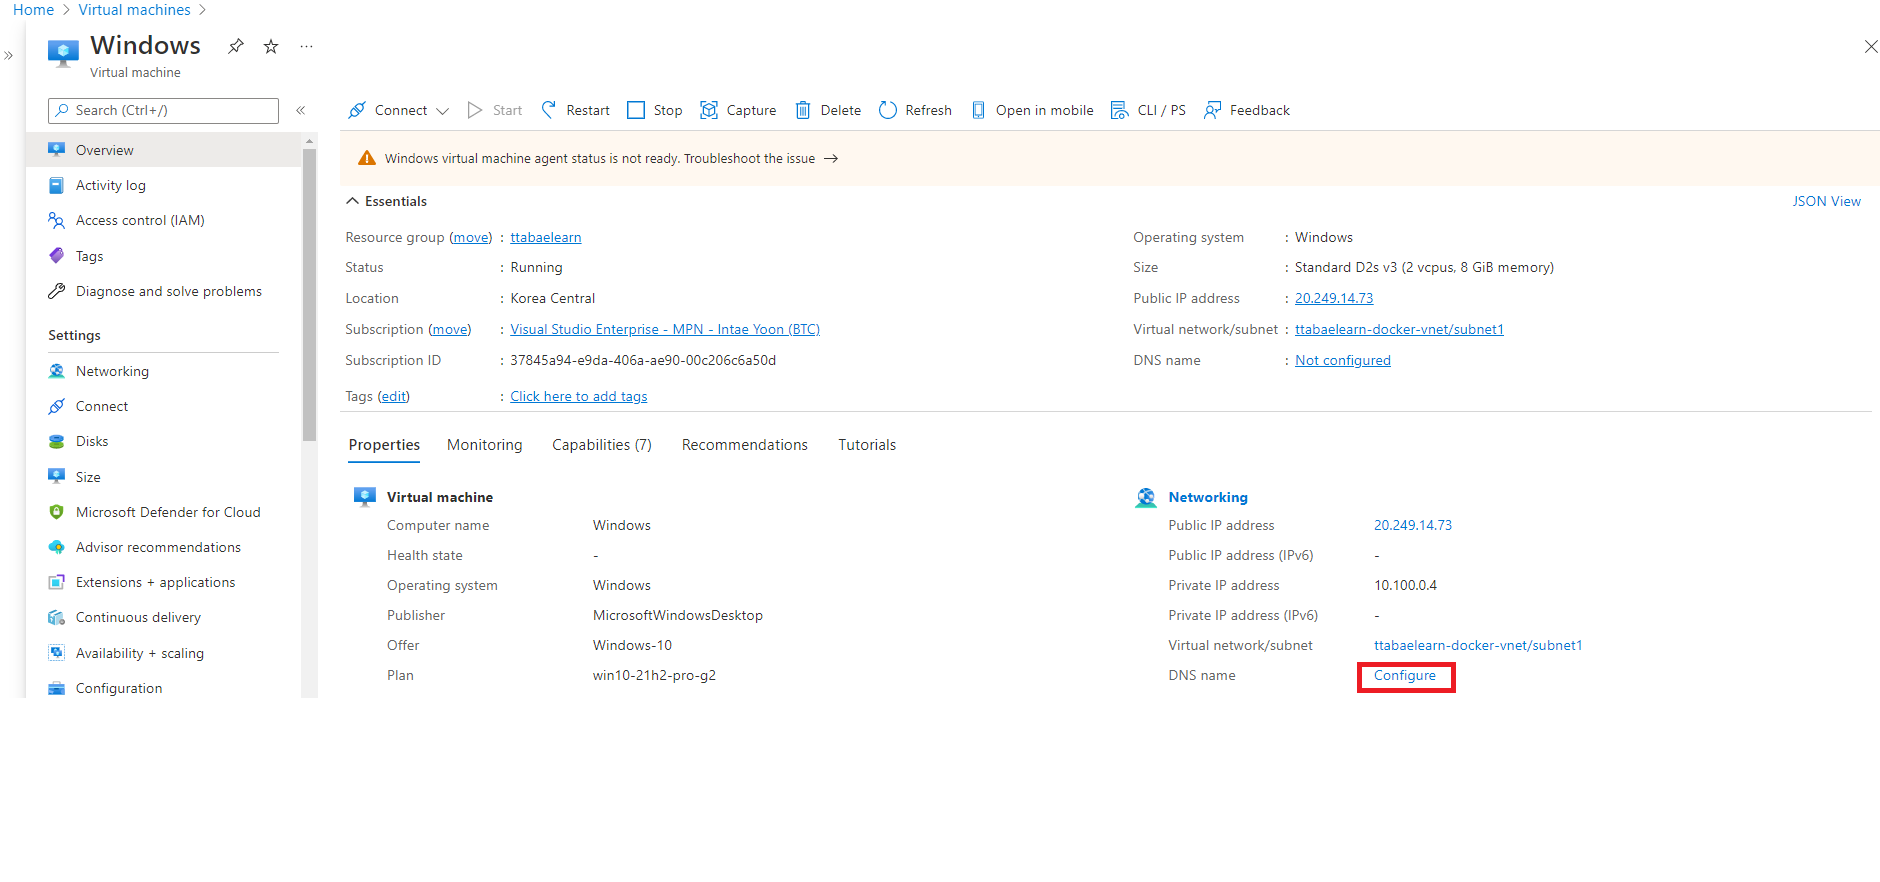Select Subscription ID value text

[643, 360]
